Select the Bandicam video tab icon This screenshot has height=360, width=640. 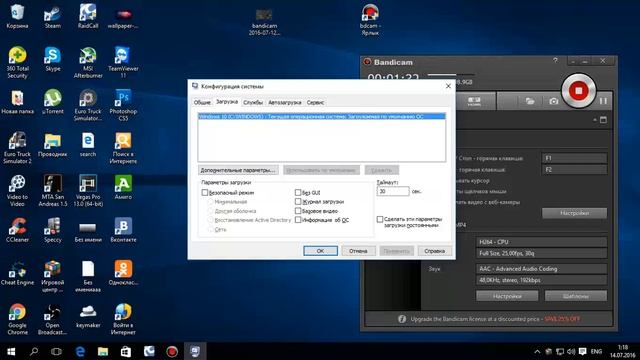coord(474,101)
